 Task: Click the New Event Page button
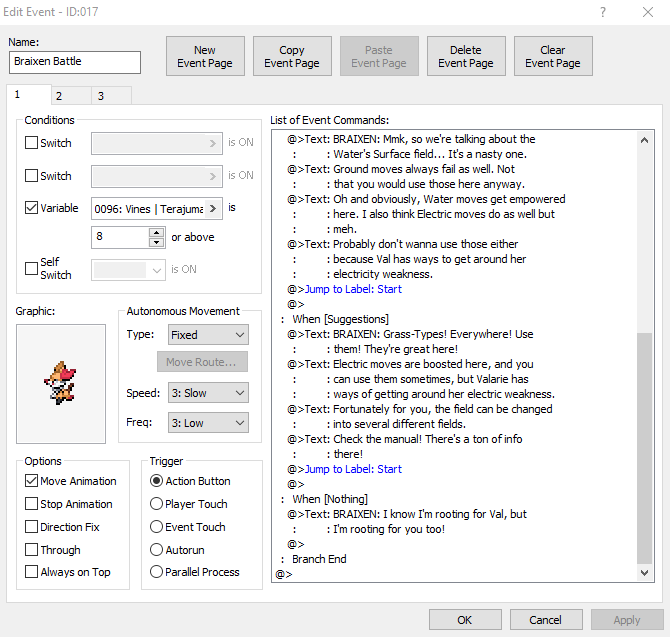(205, 57)
